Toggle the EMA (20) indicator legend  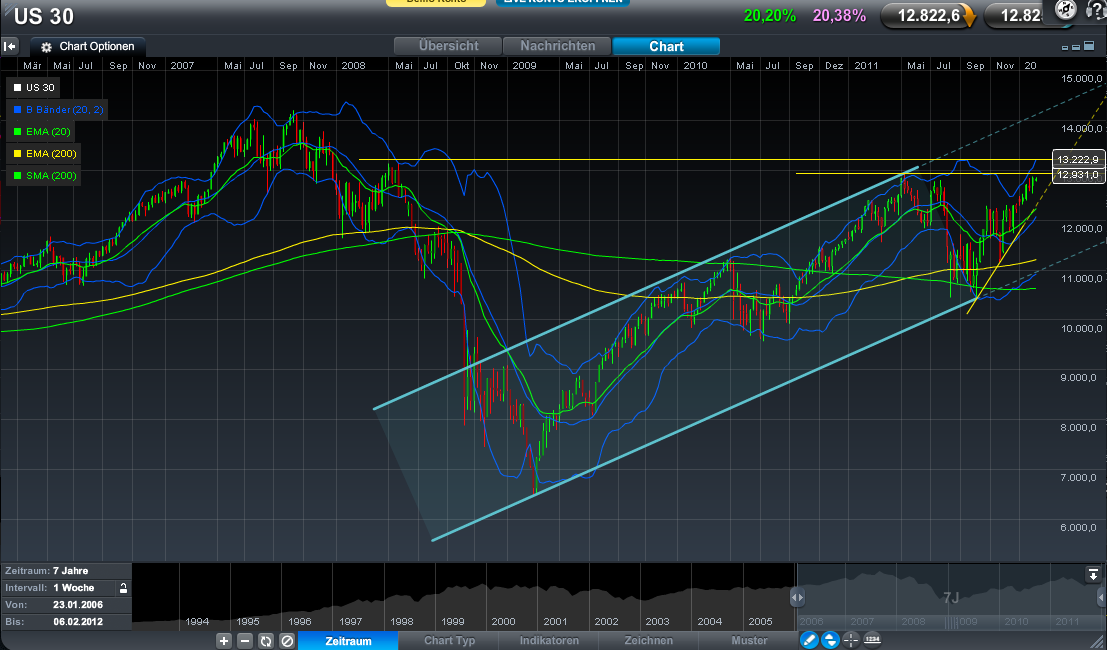pyautogui.click(x=42, y=131)
